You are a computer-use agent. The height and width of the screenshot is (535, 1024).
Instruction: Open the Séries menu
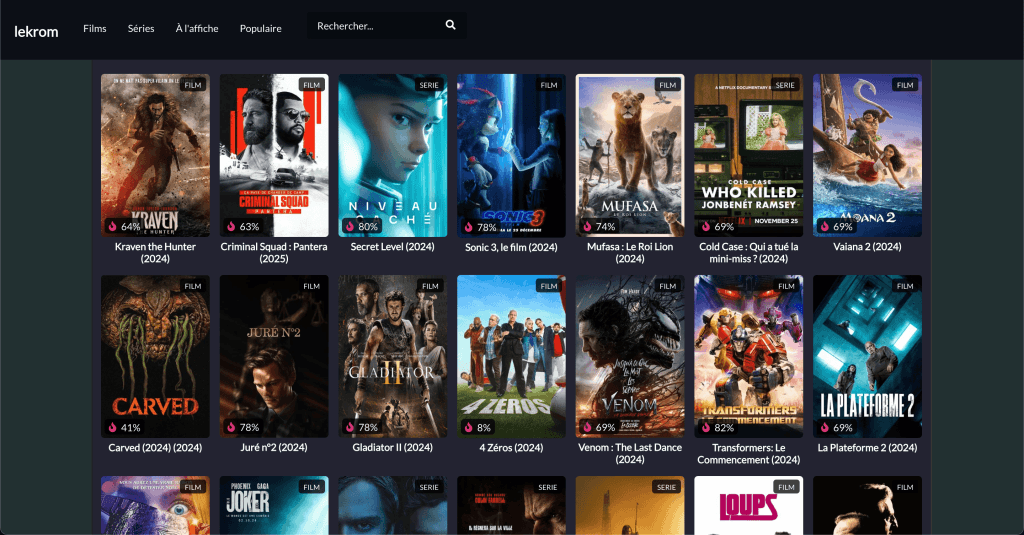[x=141, y=28]
